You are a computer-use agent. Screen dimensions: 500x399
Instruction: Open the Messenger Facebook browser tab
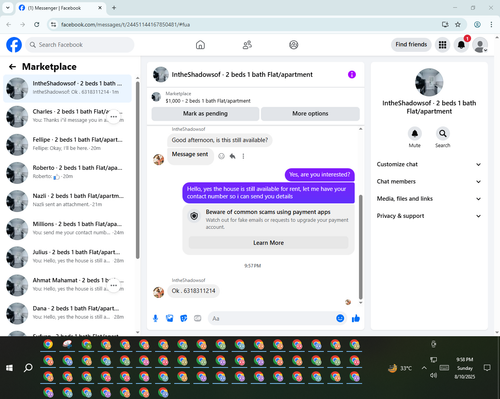[60, 8]
